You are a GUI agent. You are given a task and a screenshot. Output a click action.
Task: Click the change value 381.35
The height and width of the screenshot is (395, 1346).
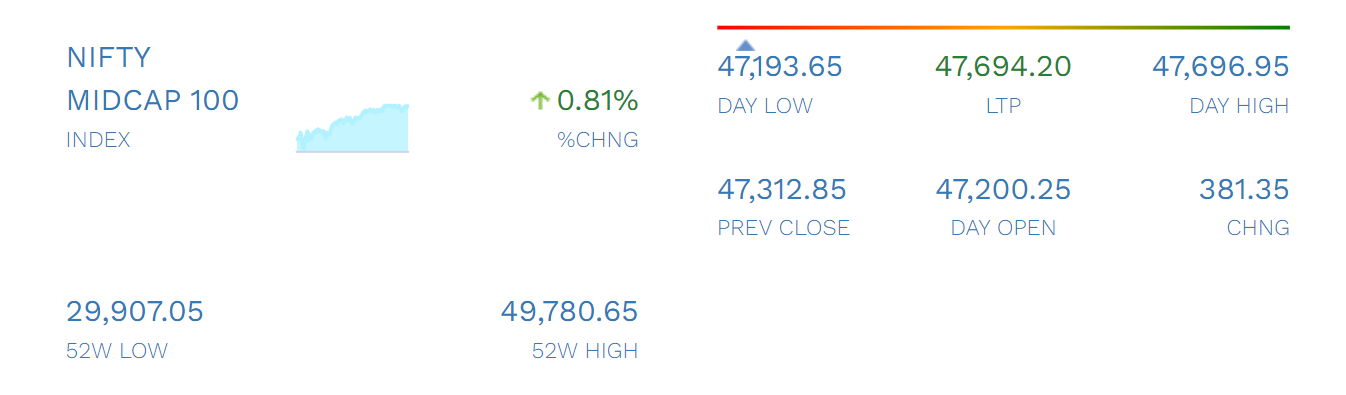1244,189
